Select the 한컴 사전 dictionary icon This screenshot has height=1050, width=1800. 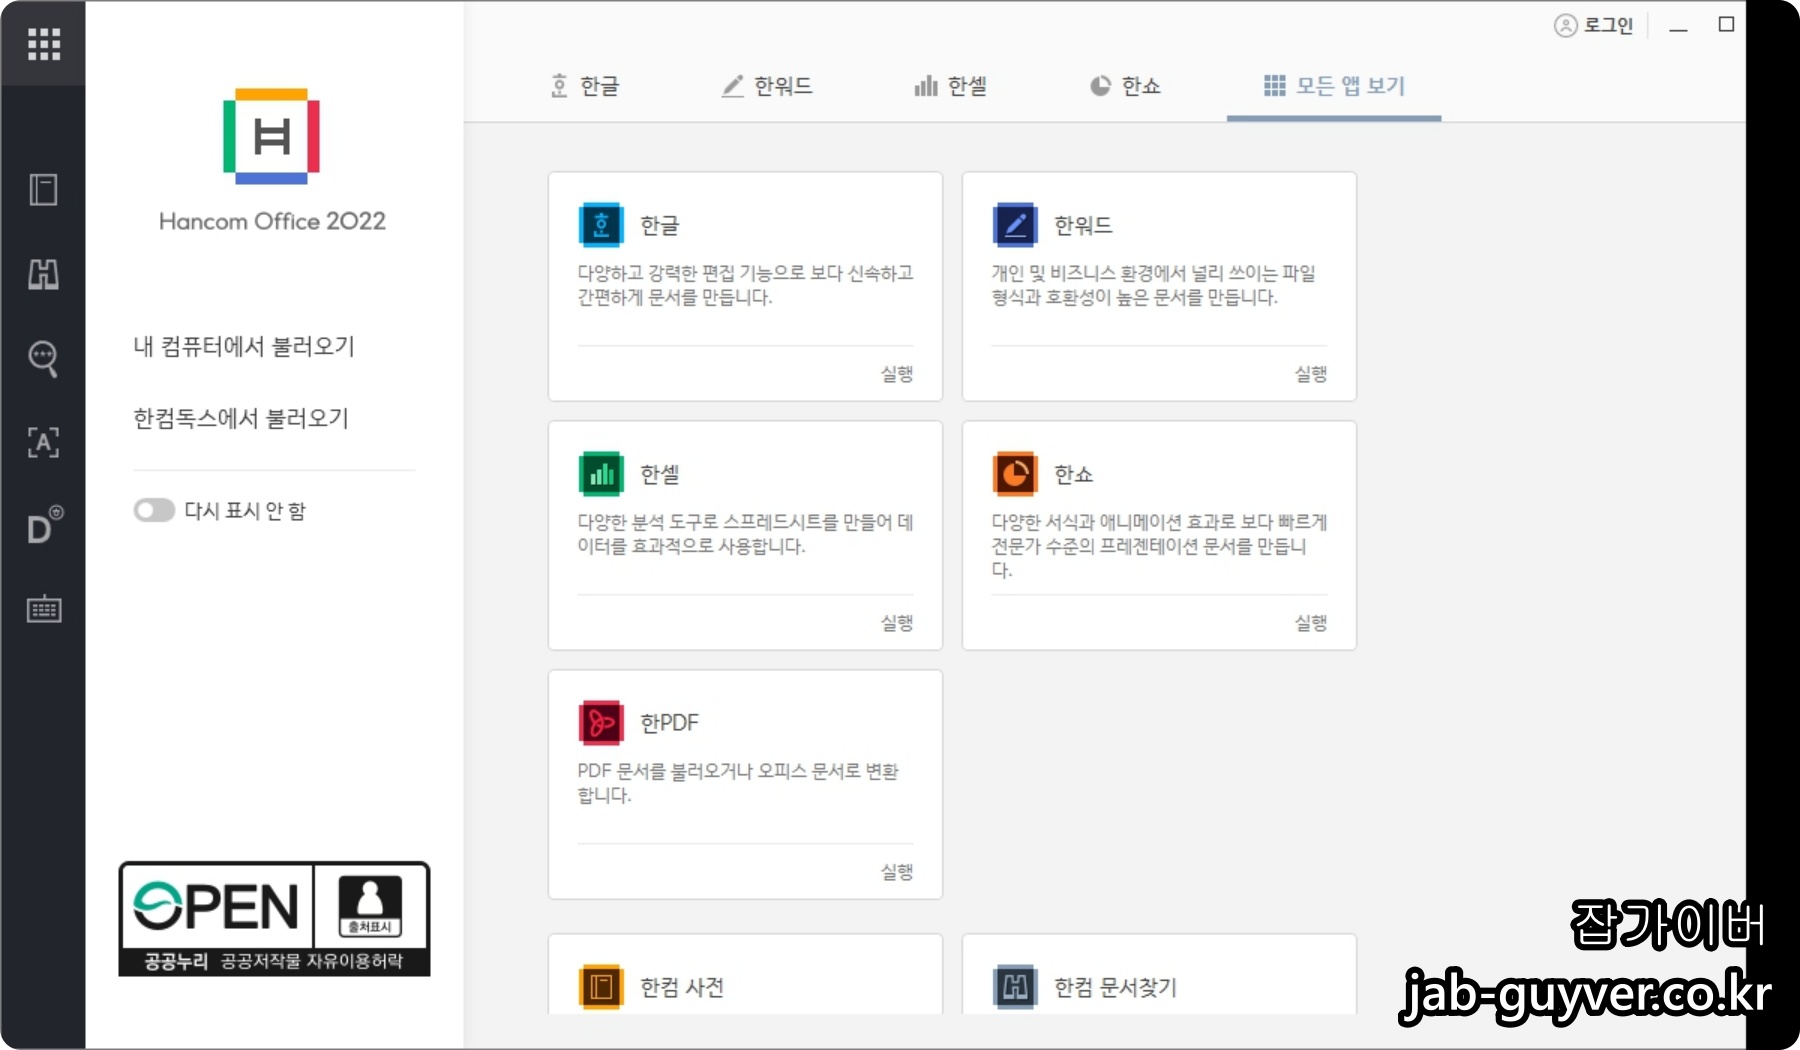point(600,986)
